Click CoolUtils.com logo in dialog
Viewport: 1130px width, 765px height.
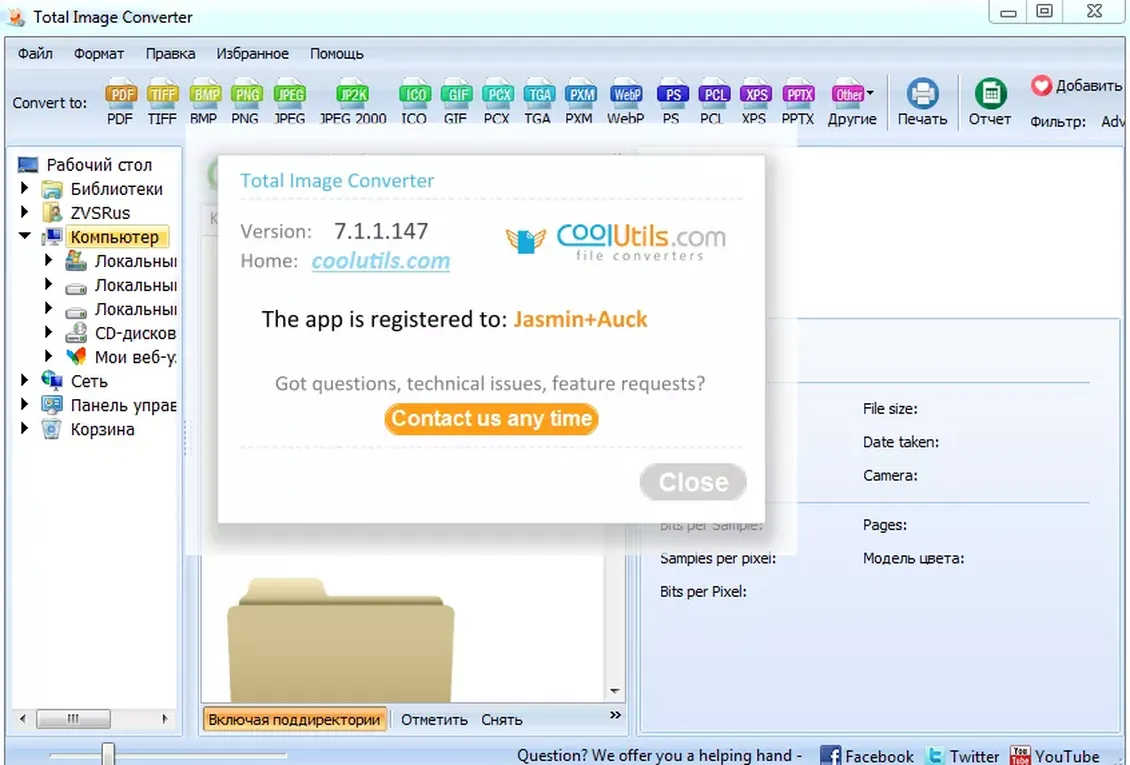pyautogui.click(x=616, y=241)
